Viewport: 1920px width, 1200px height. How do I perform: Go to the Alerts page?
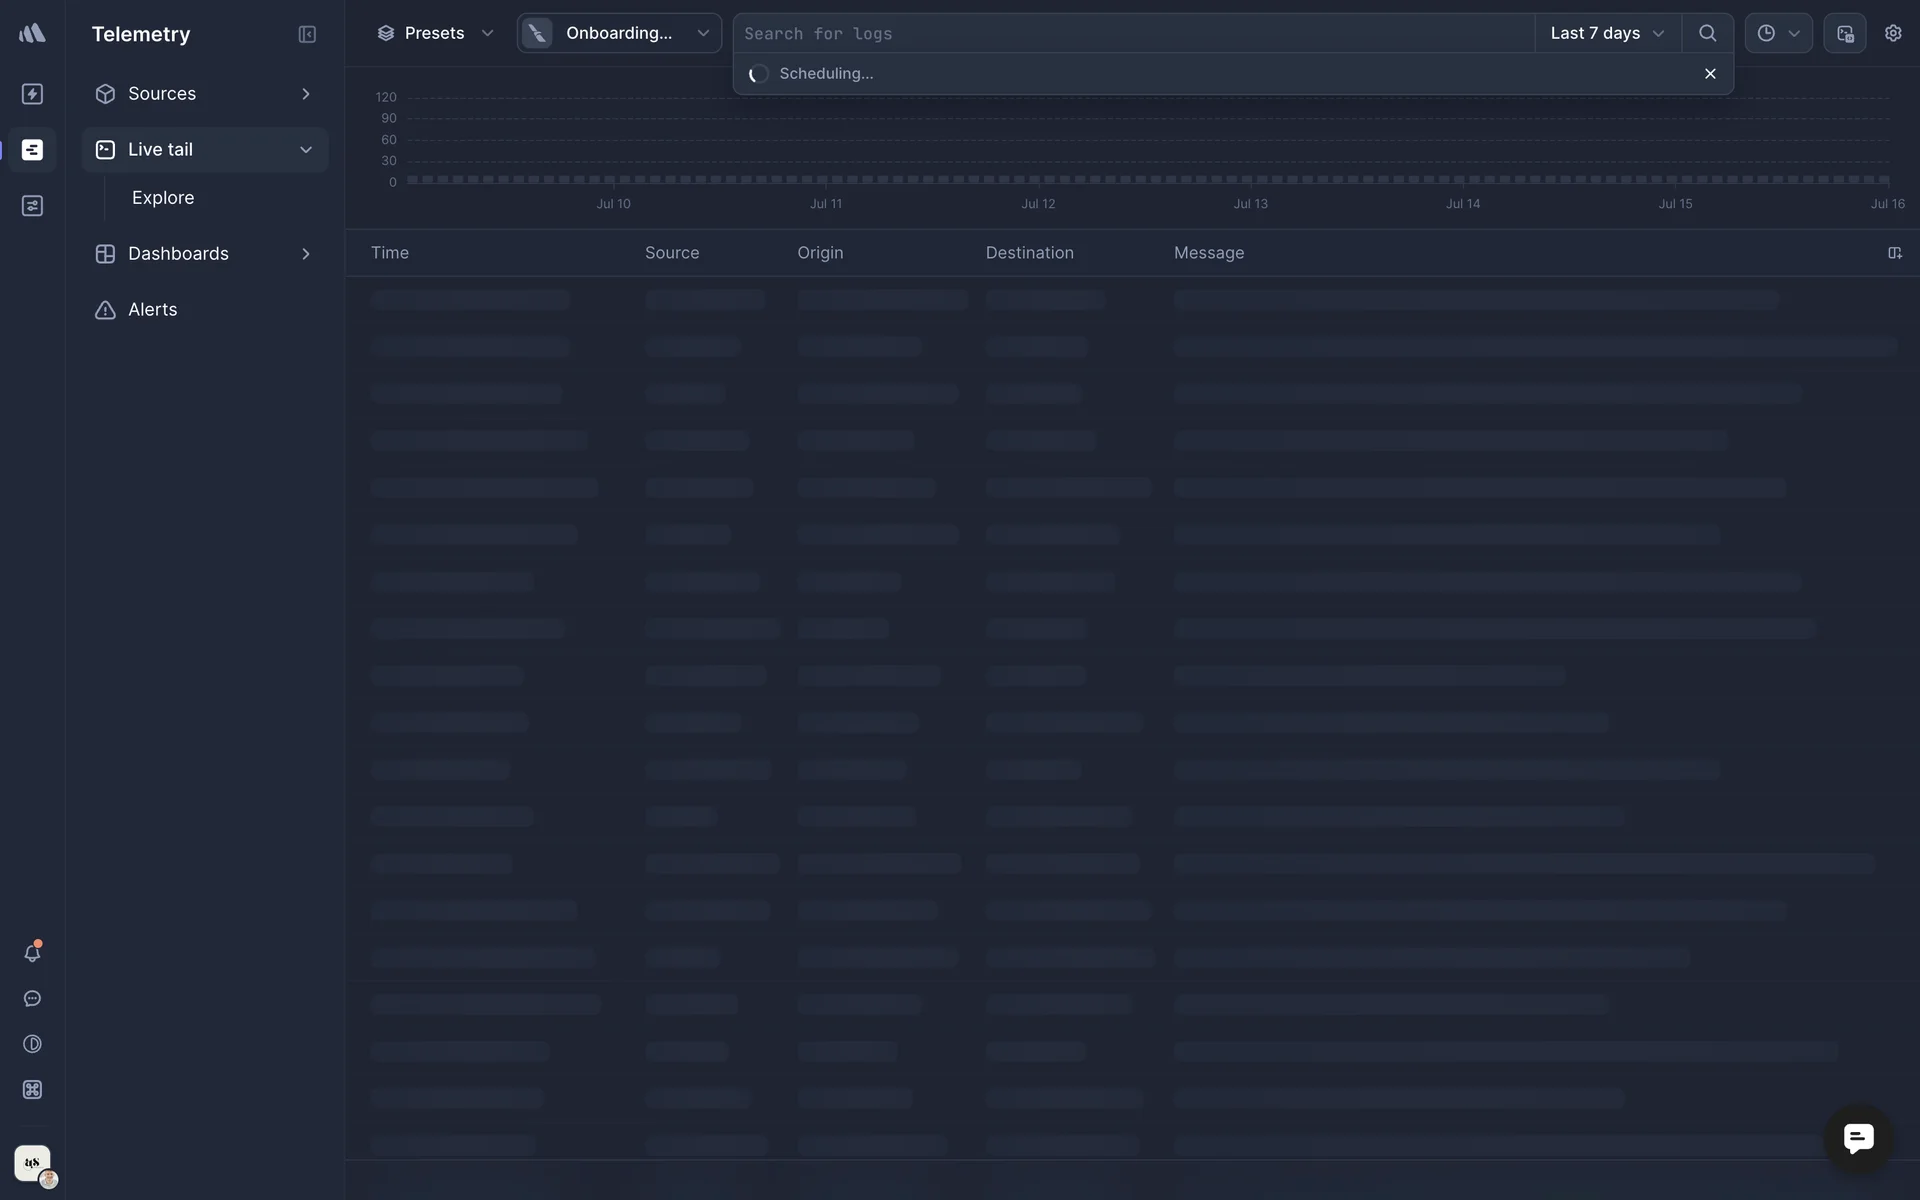[152, 310]
